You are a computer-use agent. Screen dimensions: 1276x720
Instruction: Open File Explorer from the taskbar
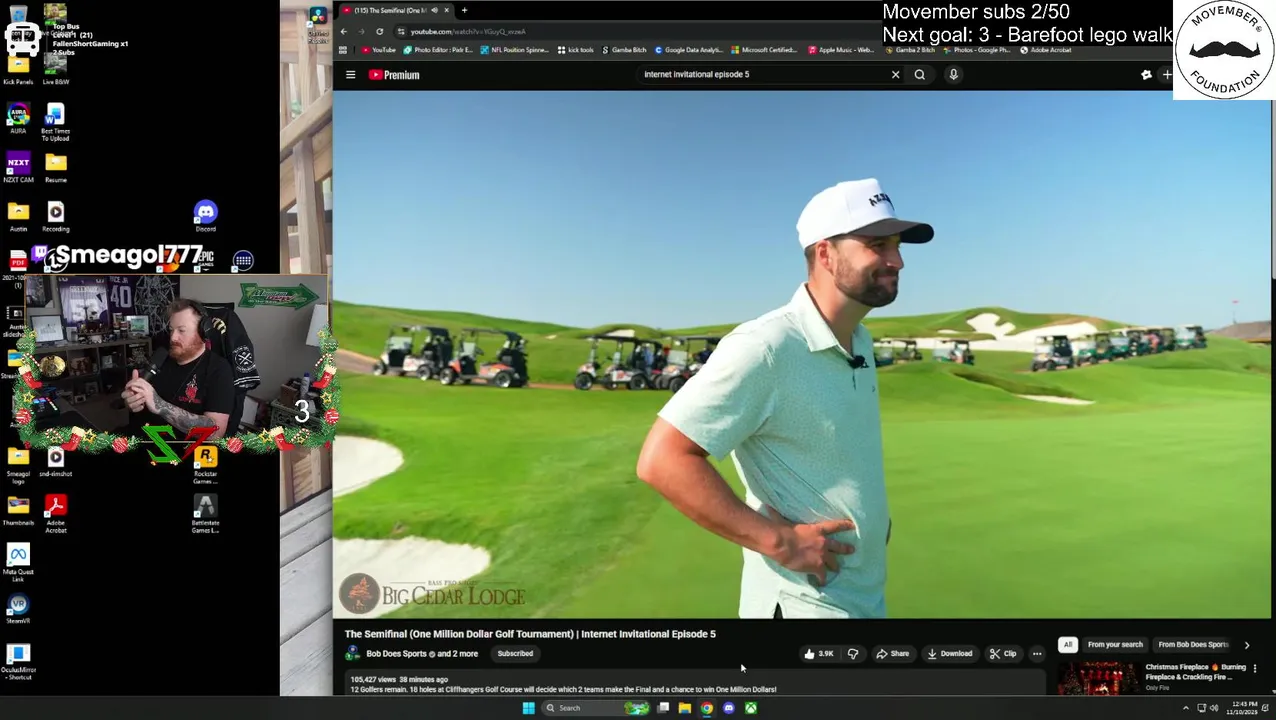point(685,708)
